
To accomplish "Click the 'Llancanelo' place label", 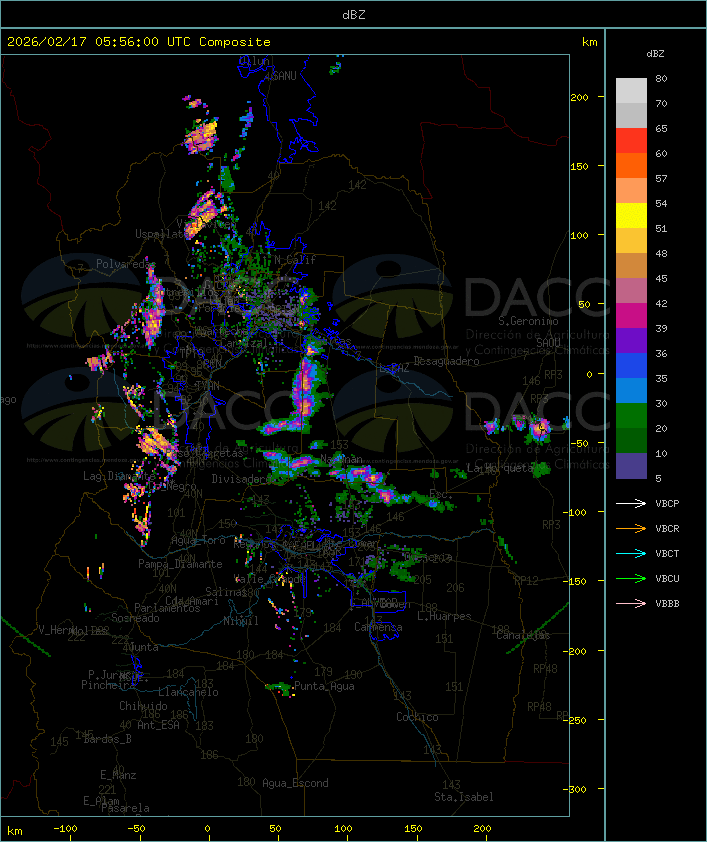I will [x=188, y=692].
